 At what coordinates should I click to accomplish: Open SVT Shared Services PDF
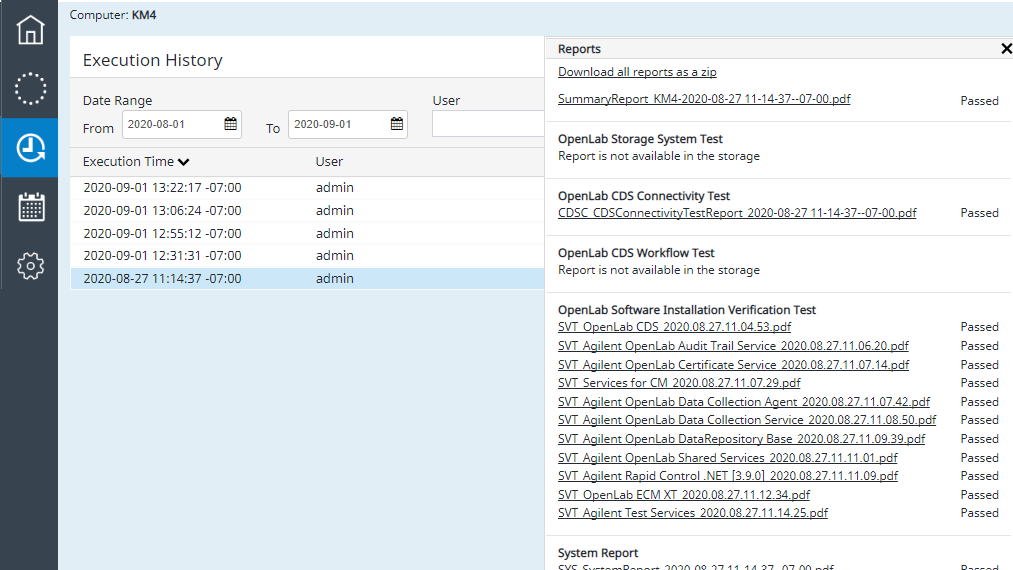point(727,458)
